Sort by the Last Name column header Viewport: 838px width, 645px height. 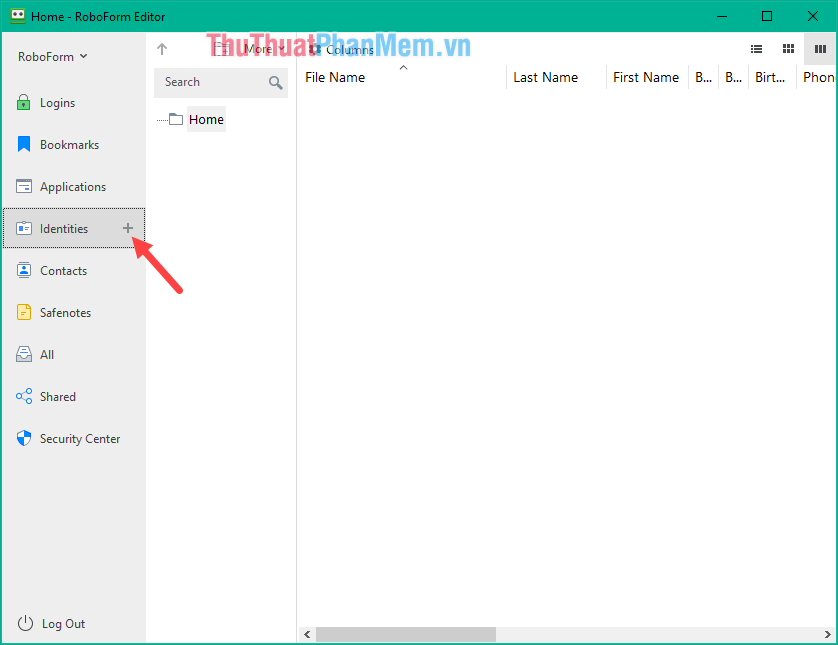tap(546, 77)
